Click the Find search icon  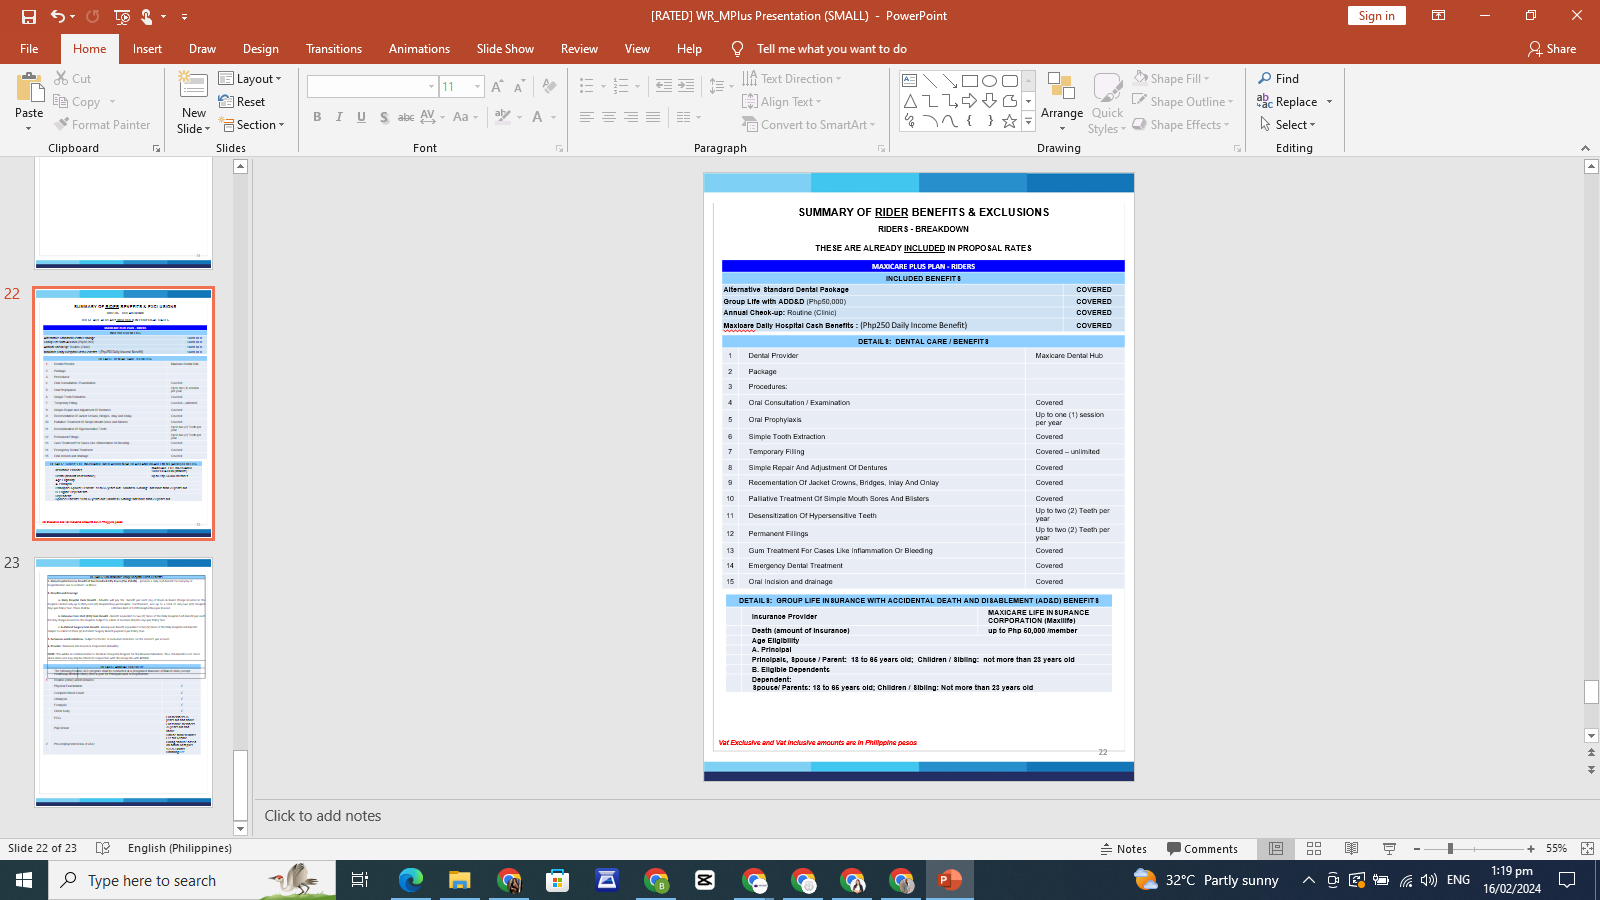(x=1265, y=79)
